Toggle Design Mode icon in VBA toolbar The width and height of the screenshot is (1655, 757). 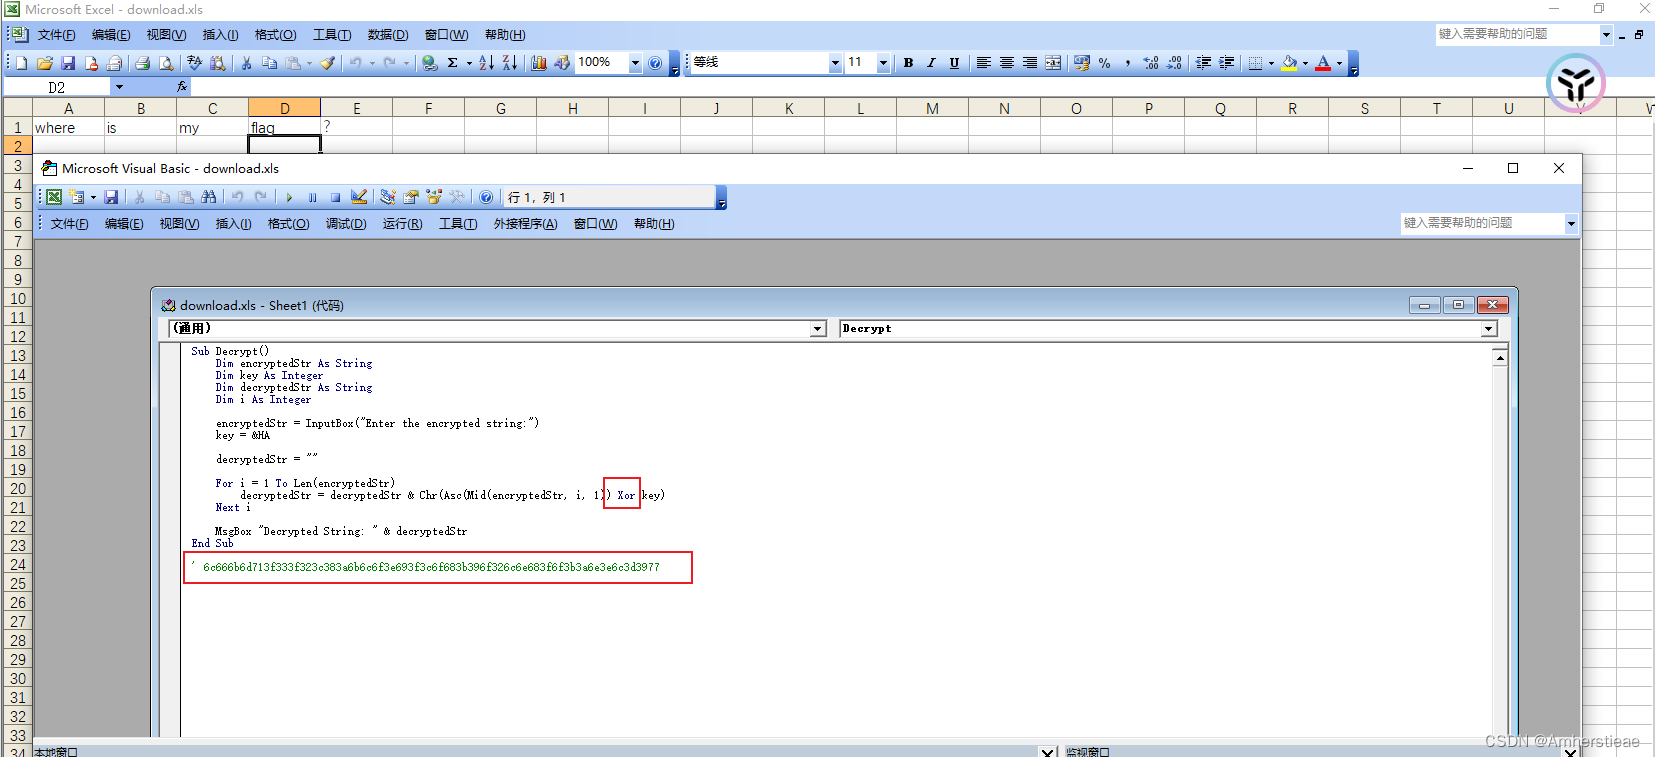[359, 198]
